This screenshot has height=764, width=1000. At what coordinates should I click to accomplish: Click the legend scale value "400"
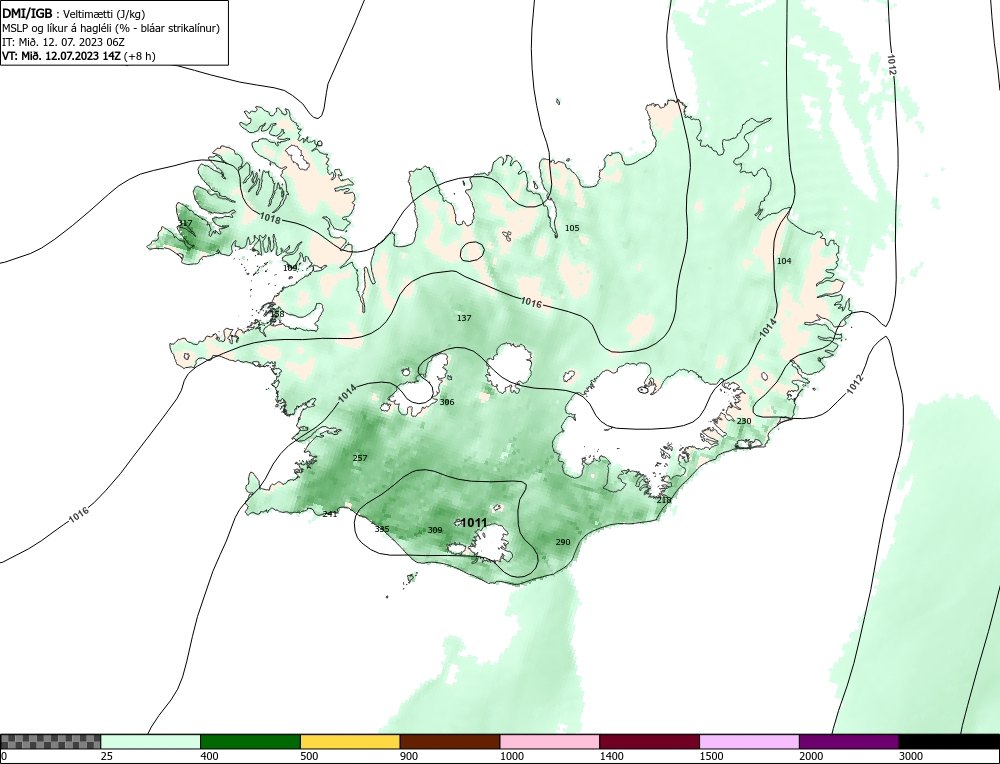pyautogui.click(x=209, y=756)
